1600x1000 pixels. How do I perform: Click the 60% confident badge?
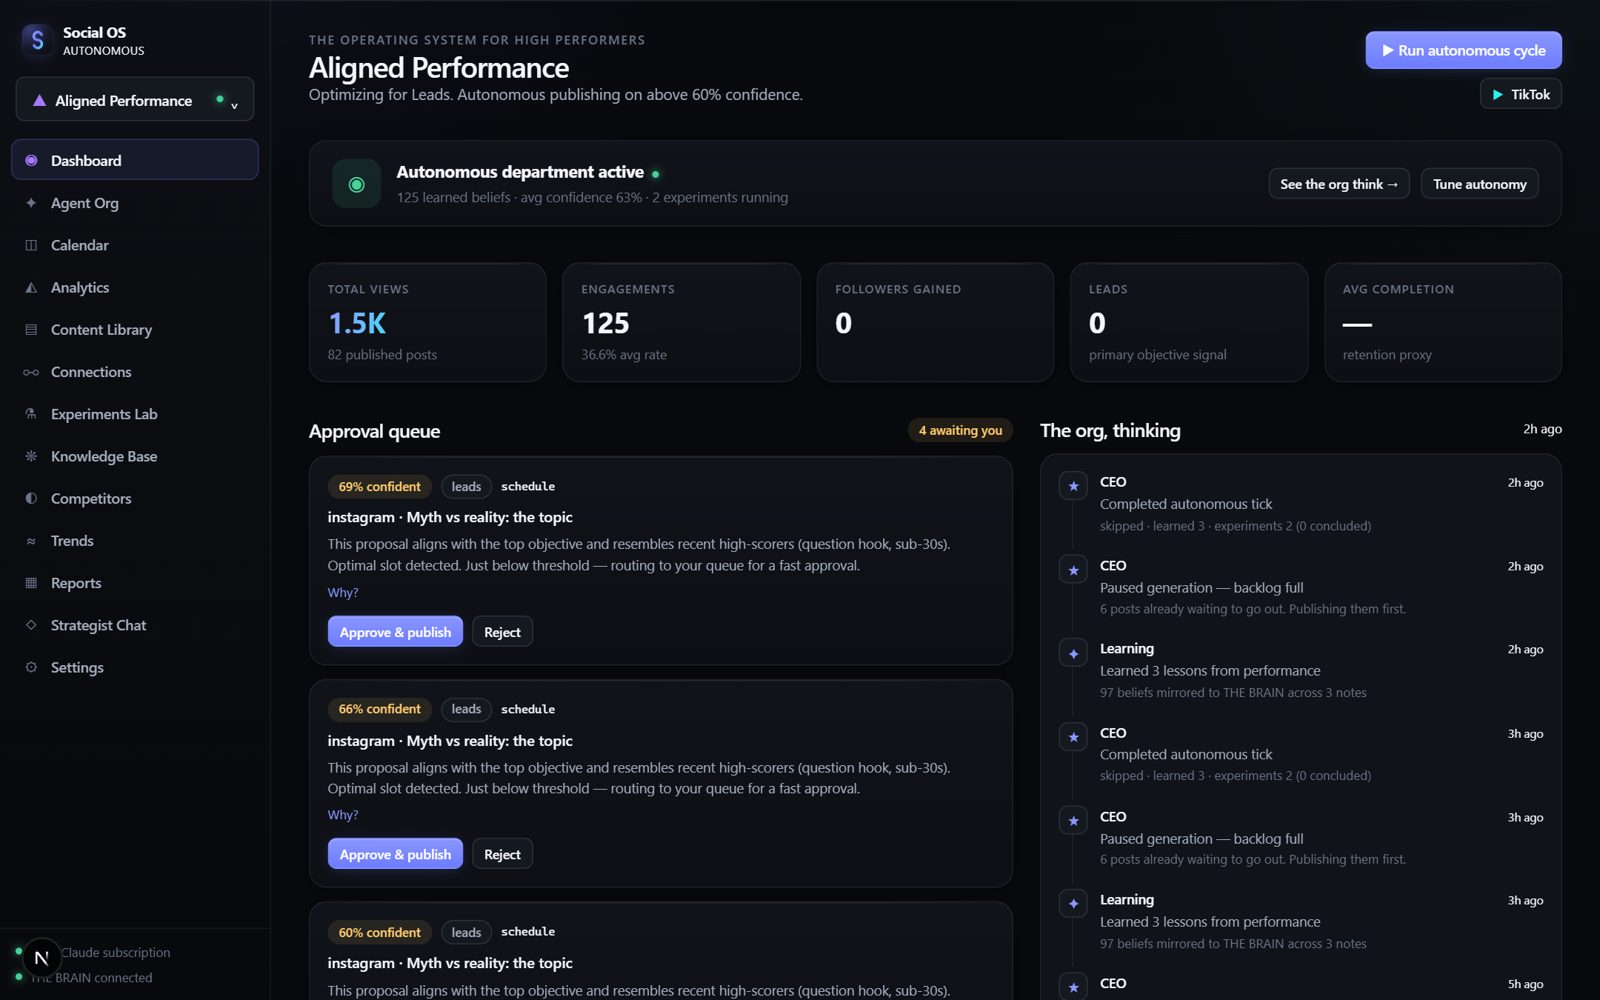(379, 932)
